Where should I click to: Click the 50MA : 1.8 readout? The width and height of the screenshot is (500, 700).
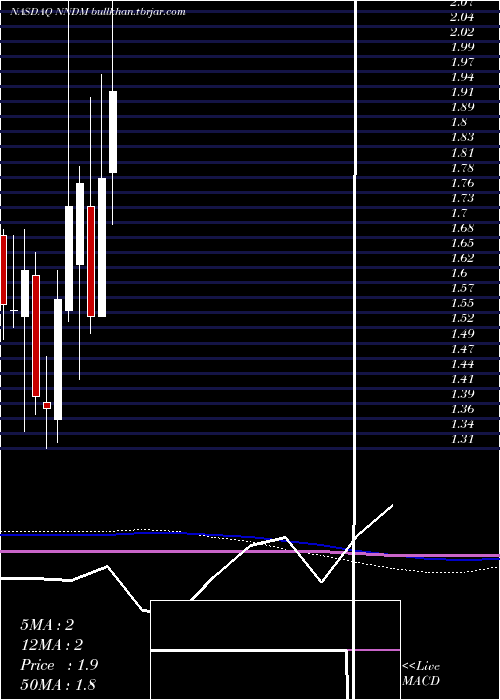tap(58, 685)
